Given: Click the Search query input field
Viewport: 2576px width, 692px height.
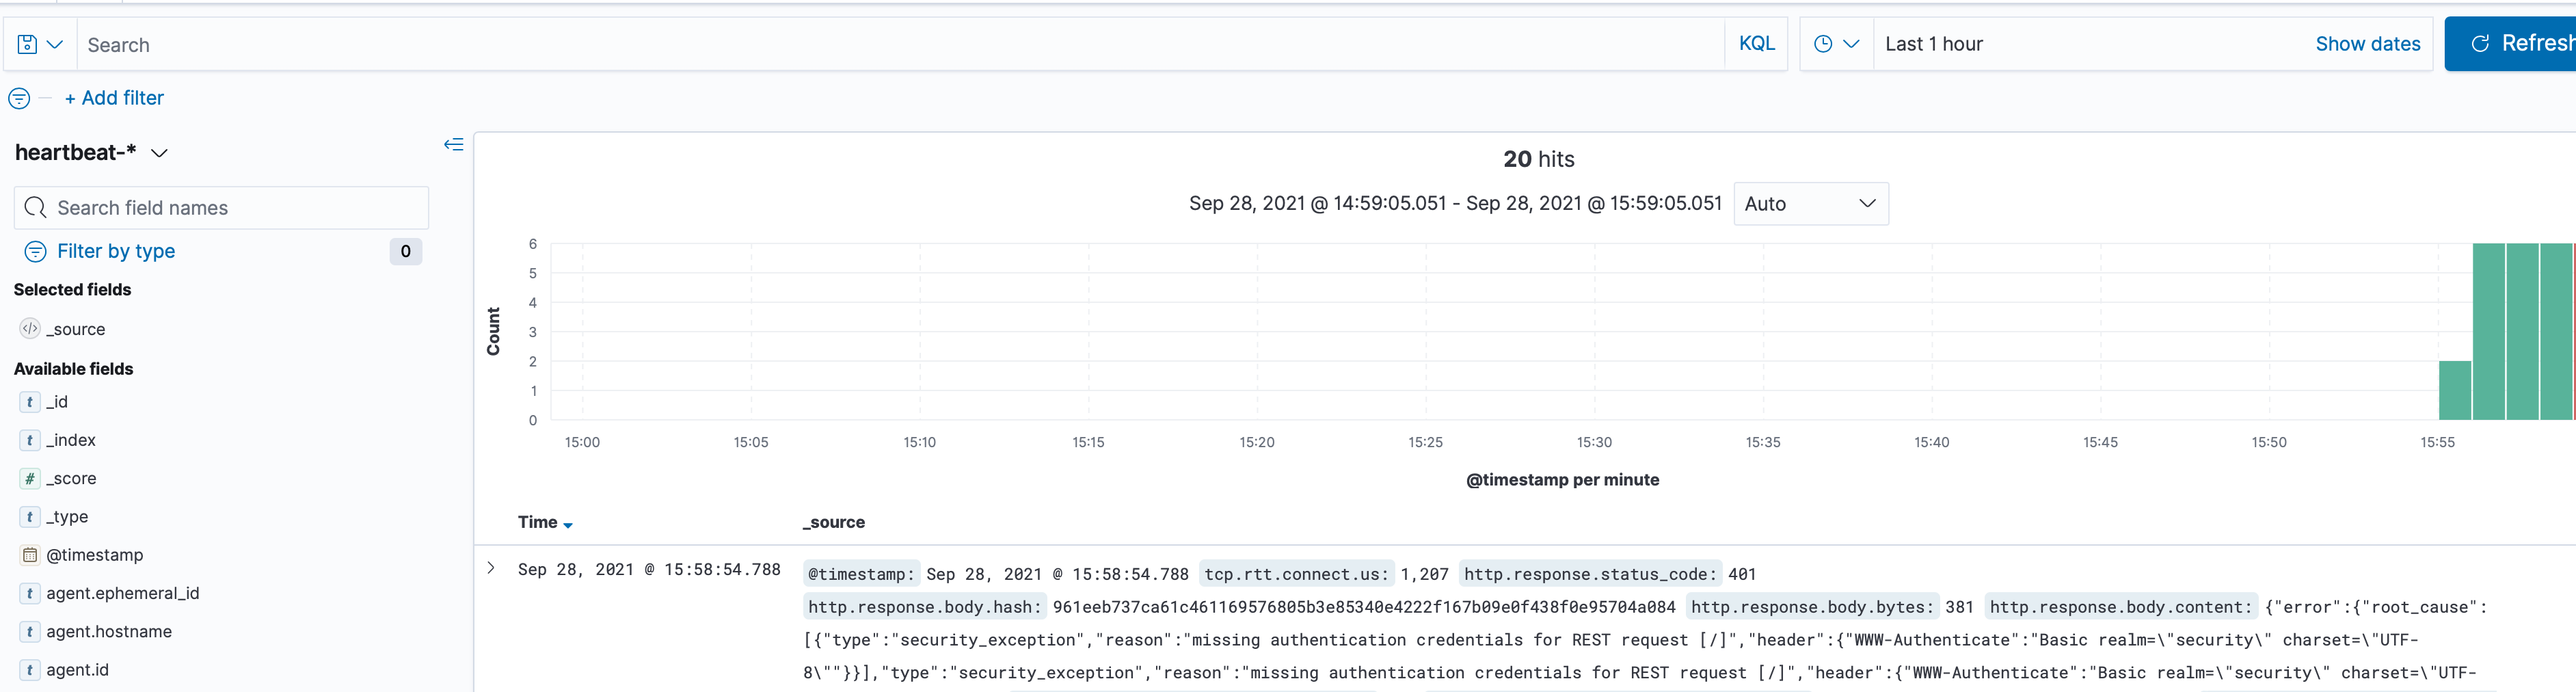Looking at the screenshot, I should (900, 44).
